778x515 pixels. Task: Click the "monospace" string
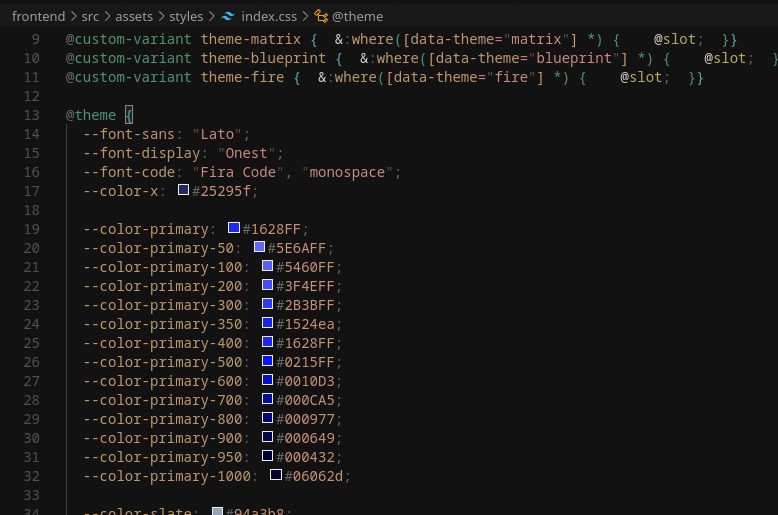click(347, 172)
